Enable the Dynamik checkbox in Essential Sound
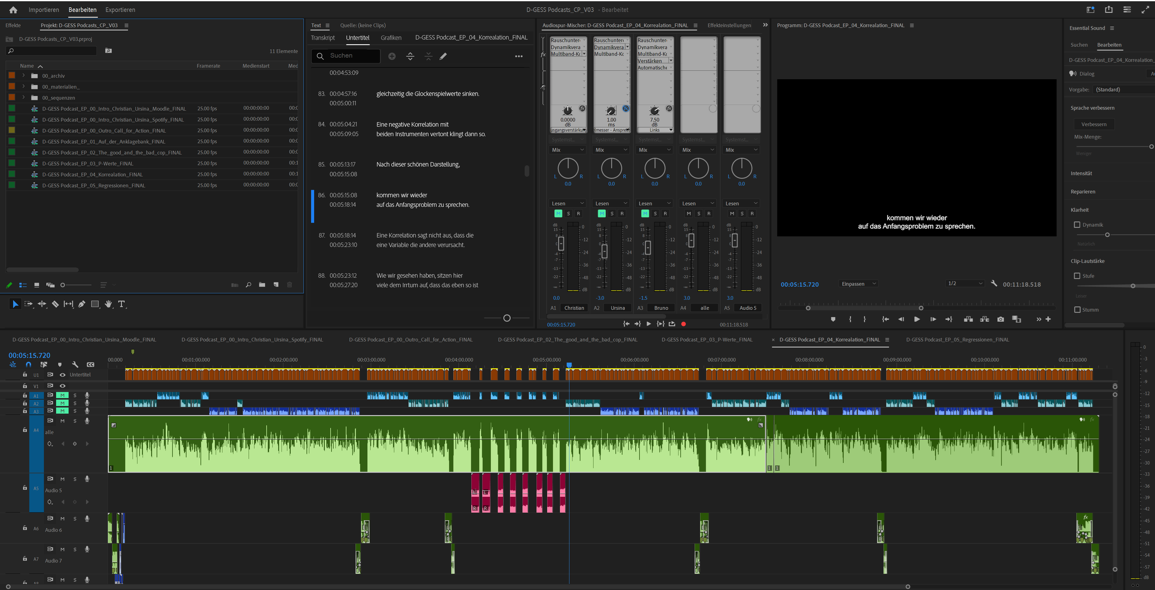 point(1077,224)
